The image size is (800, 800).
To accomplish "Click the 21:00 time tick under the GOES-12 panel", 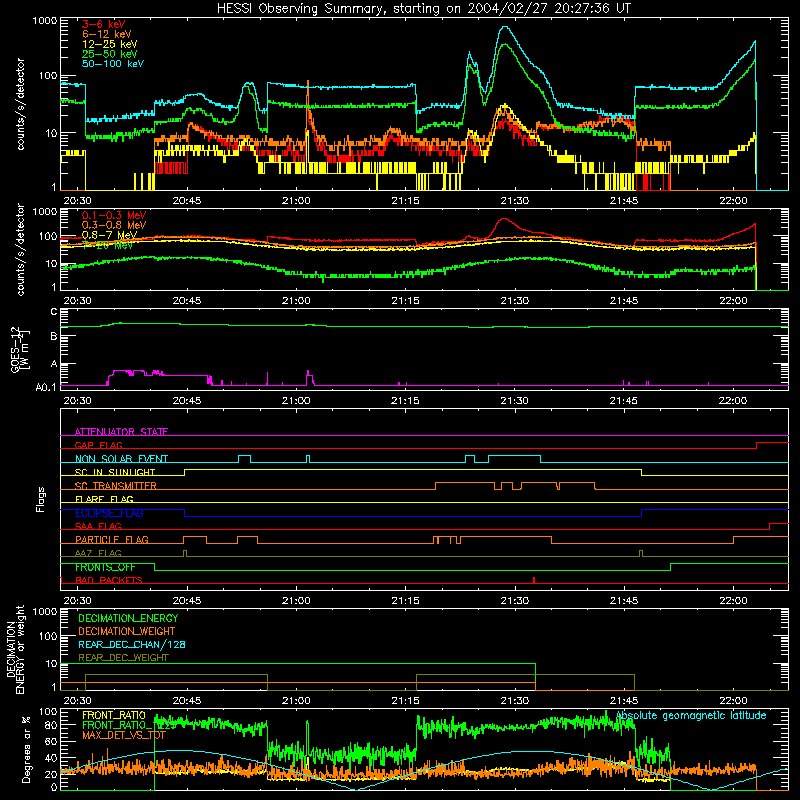I will [x=296, y=401].
